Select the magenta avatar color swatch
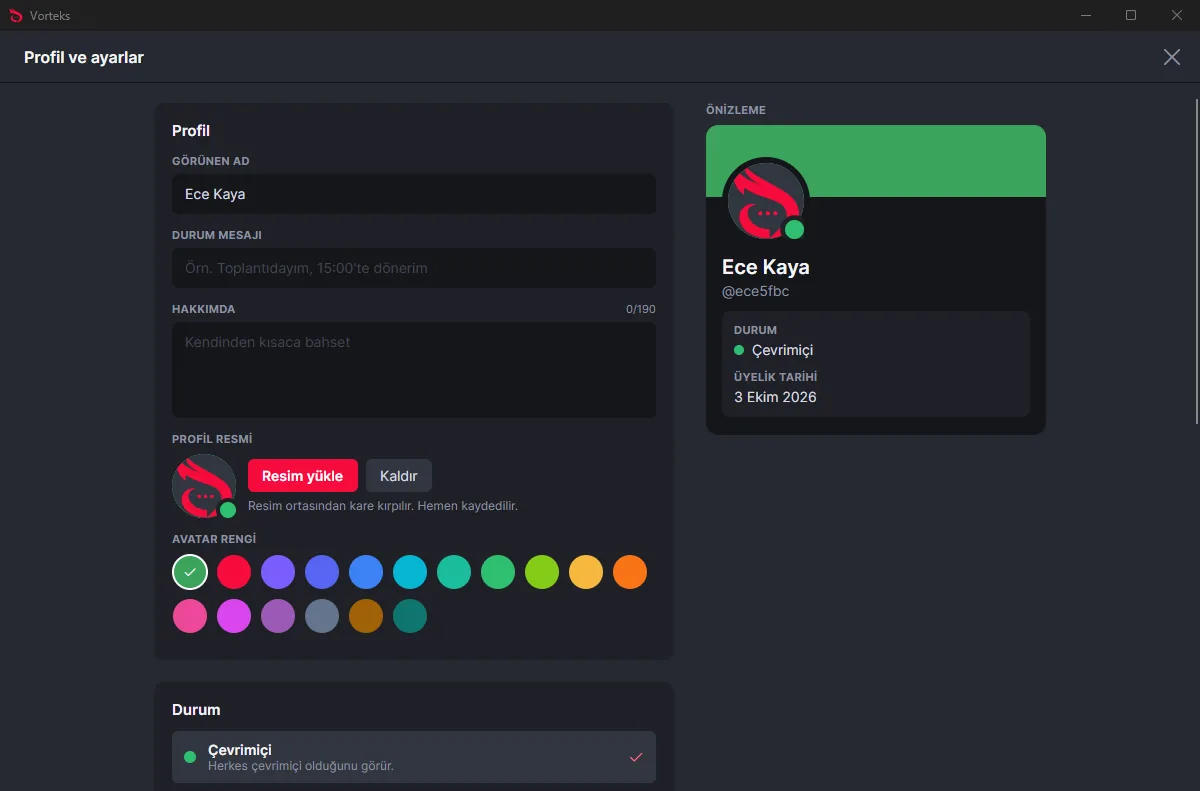This screenshot has width=1200, height=791. pos(234,616)
